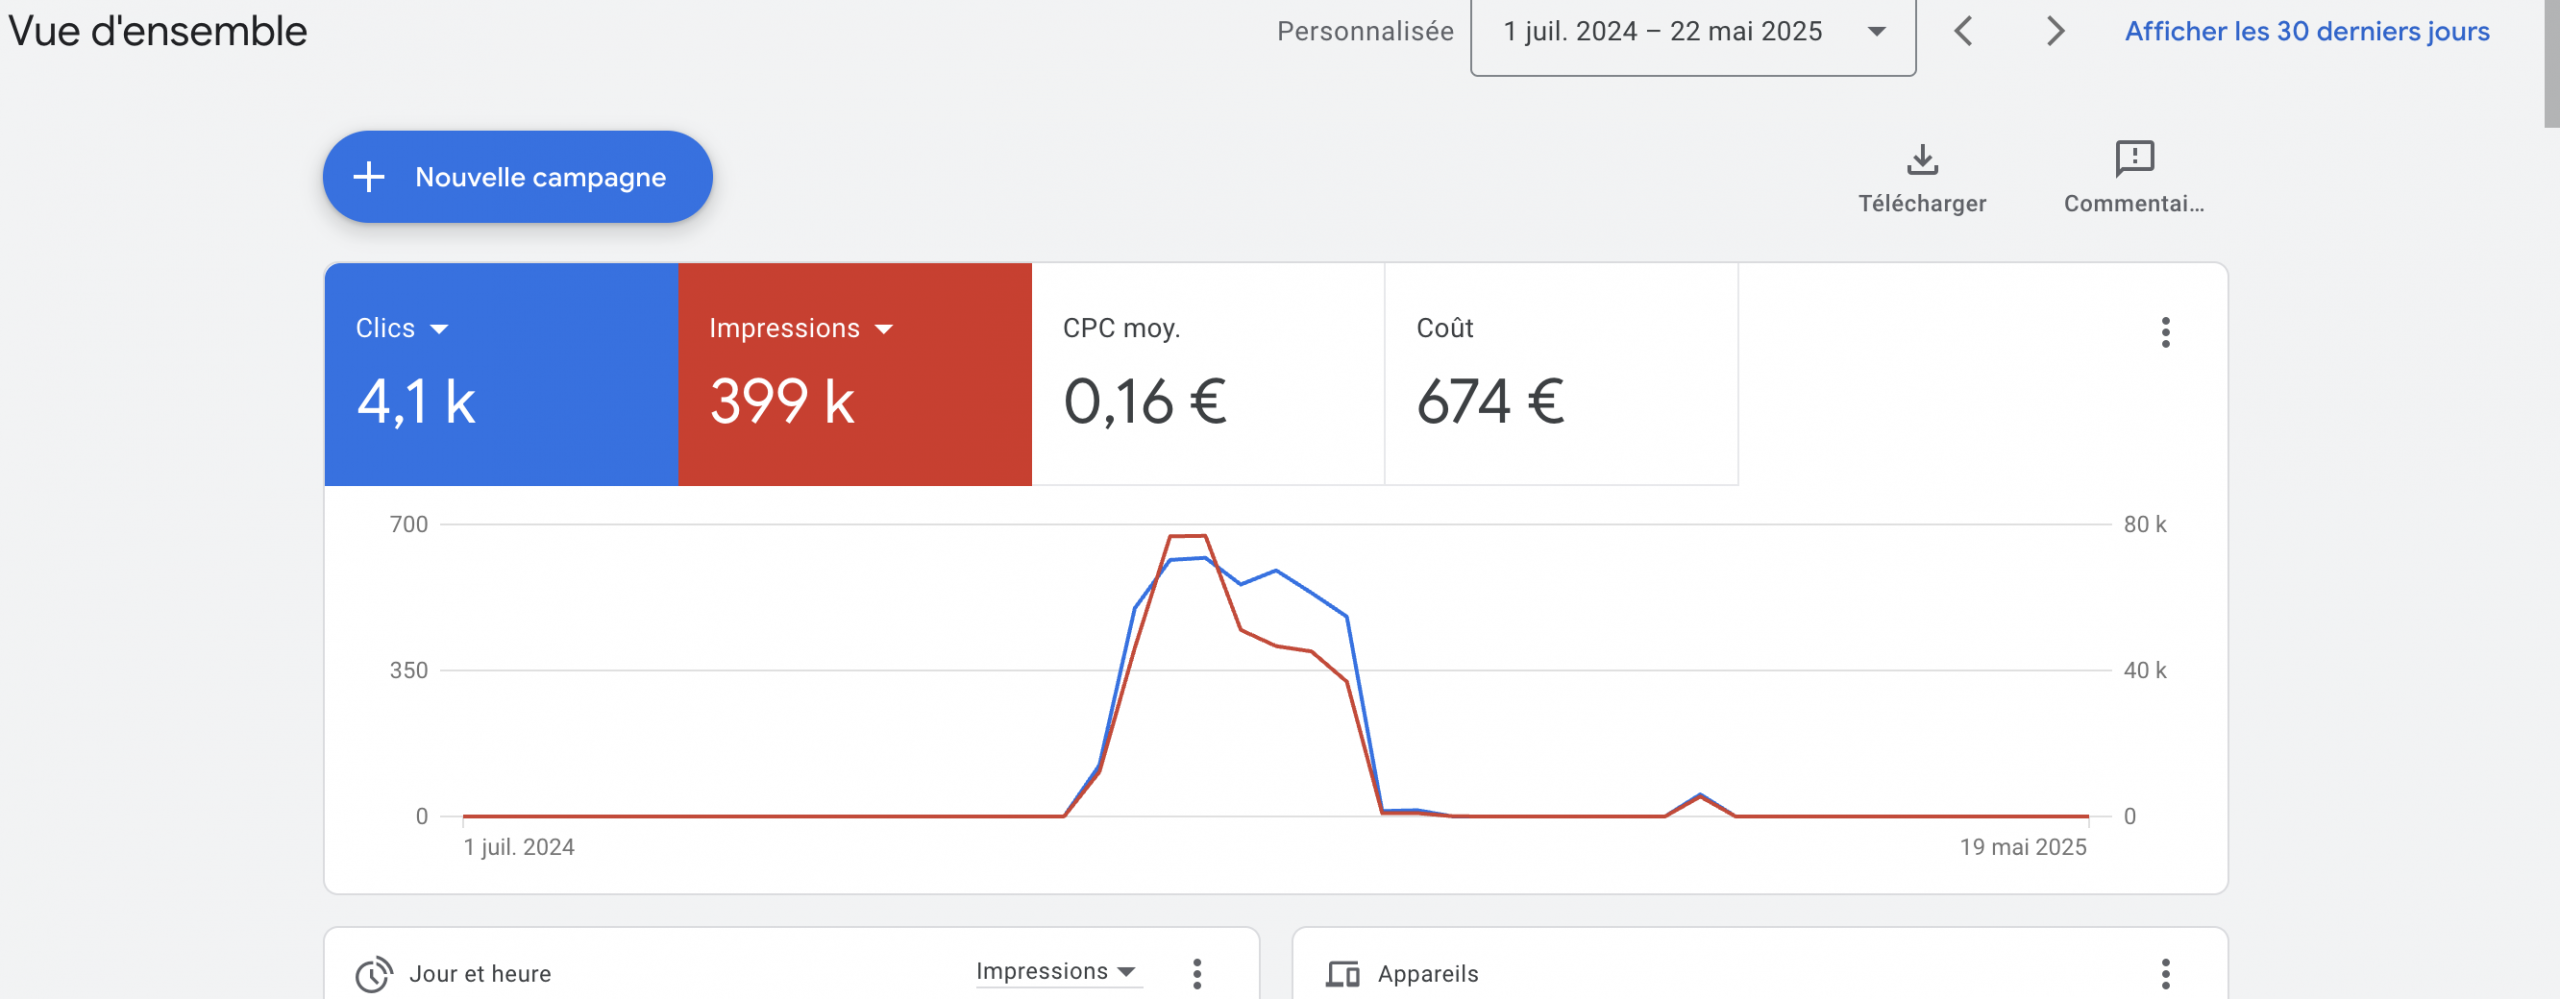The height and width of the screenshot is (999, 2560).
Task: Open the Commentaires feedback icon
Action: [2134, 159]
